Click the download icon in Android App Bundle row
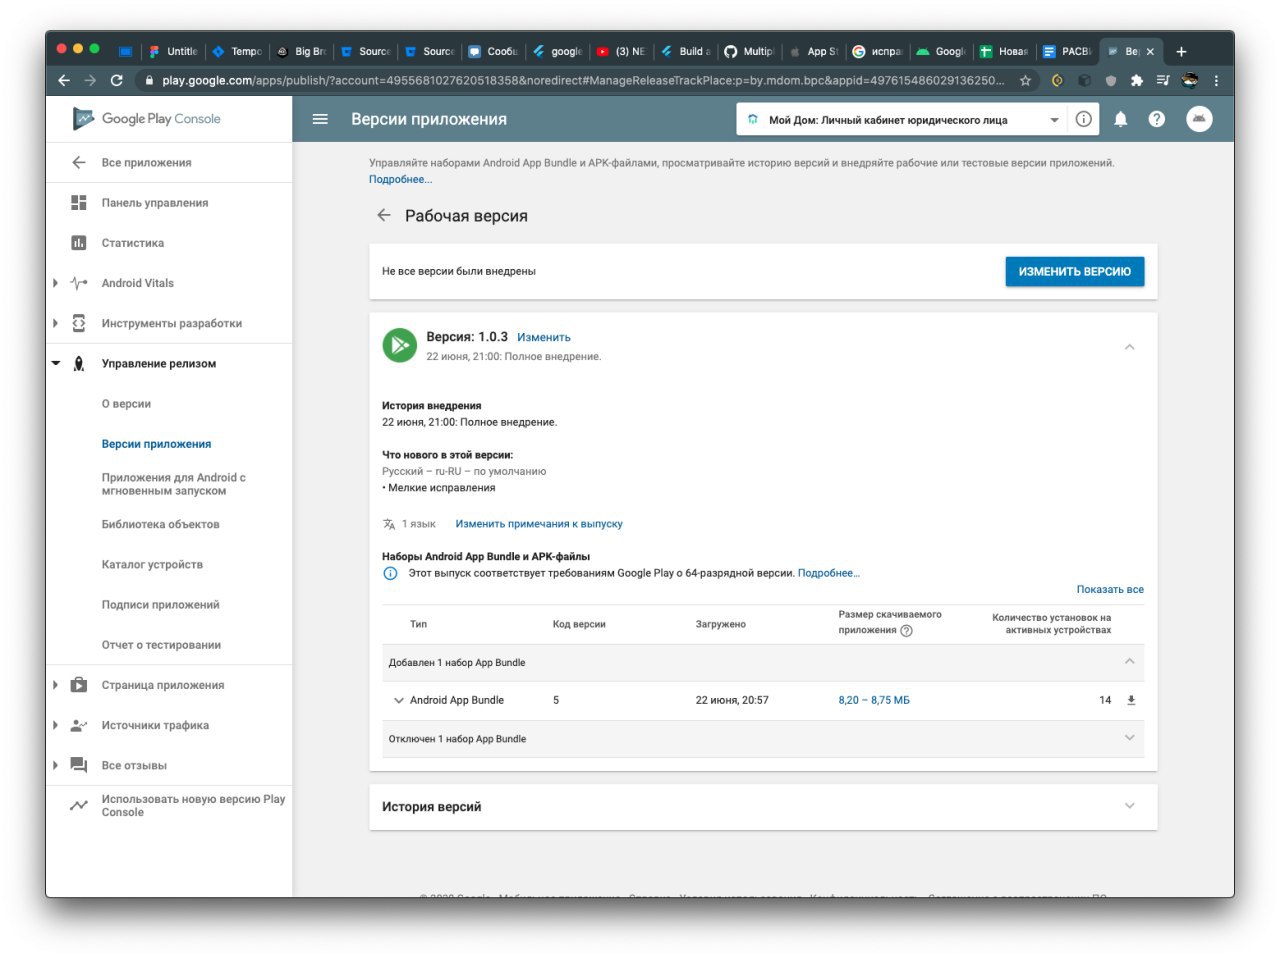 (x=1131, y=700)
